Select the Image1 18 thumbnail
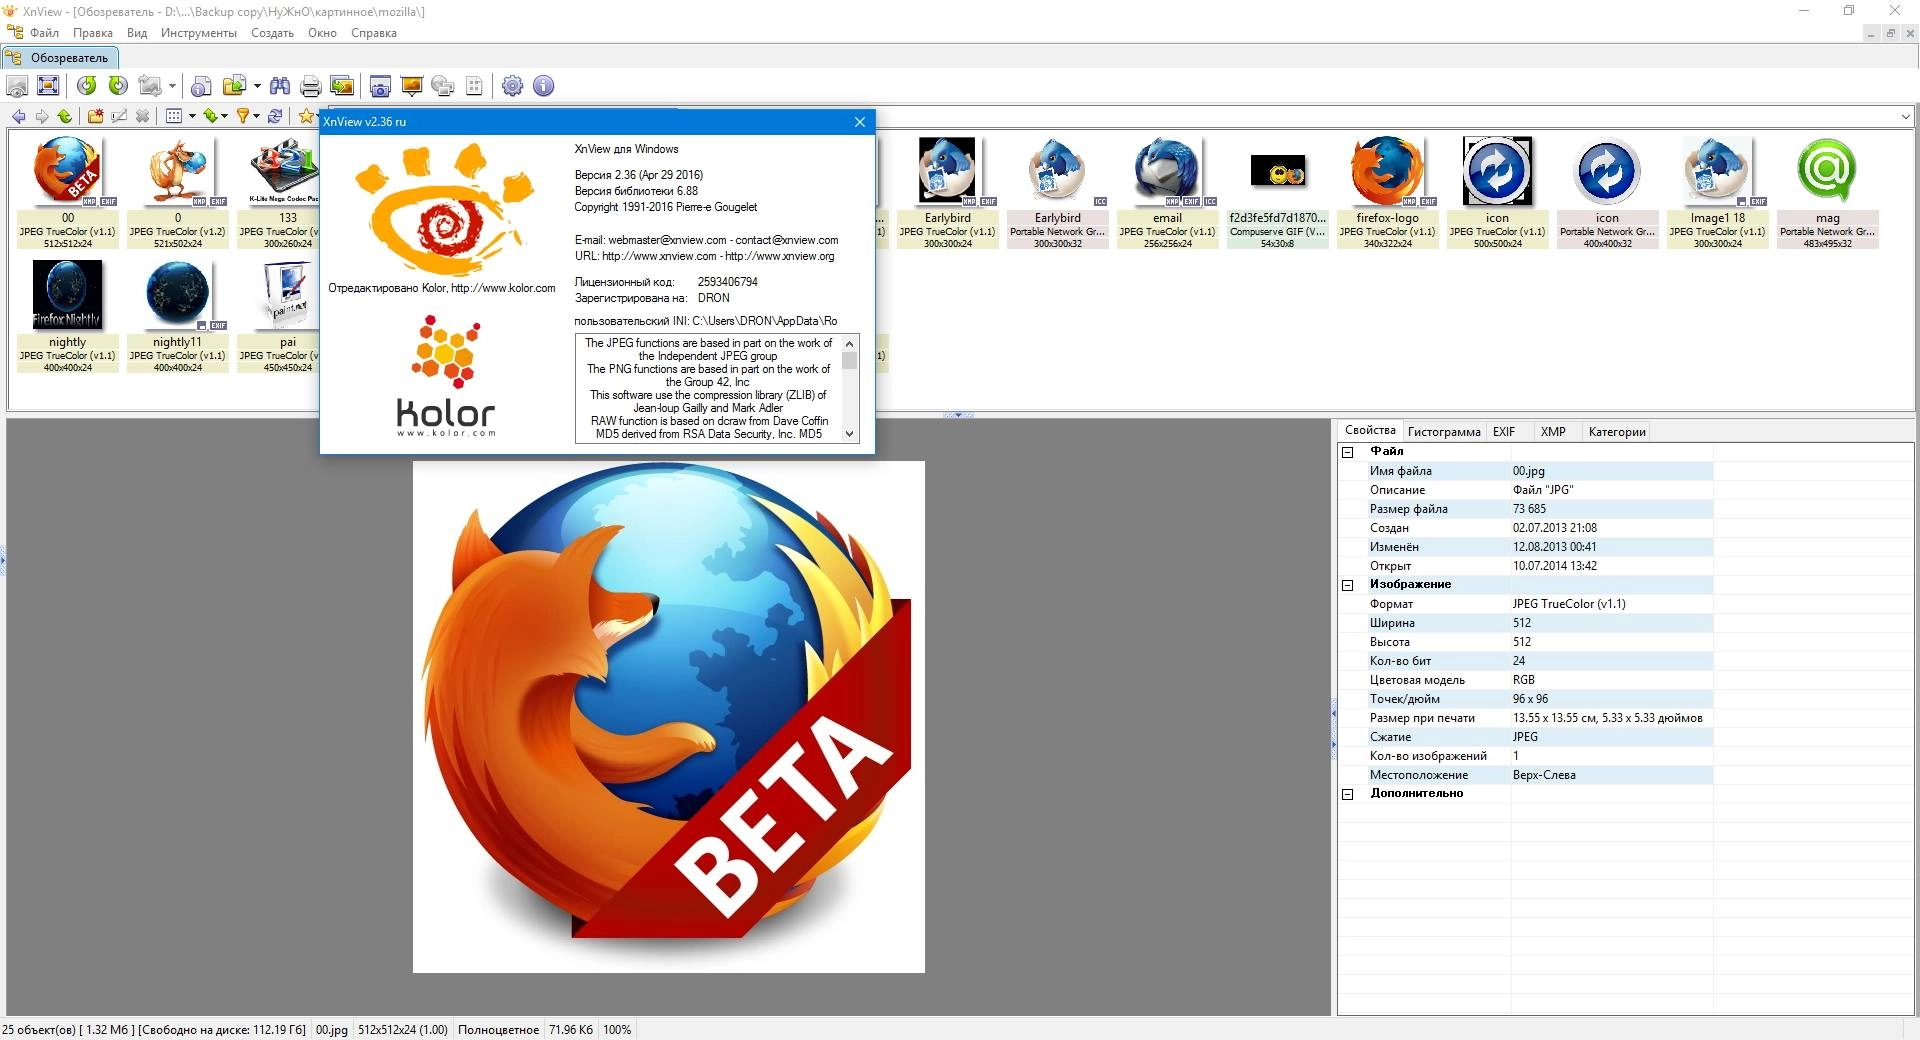1920x1040 pixels. pyautogui.click(x=1717, y=192)
